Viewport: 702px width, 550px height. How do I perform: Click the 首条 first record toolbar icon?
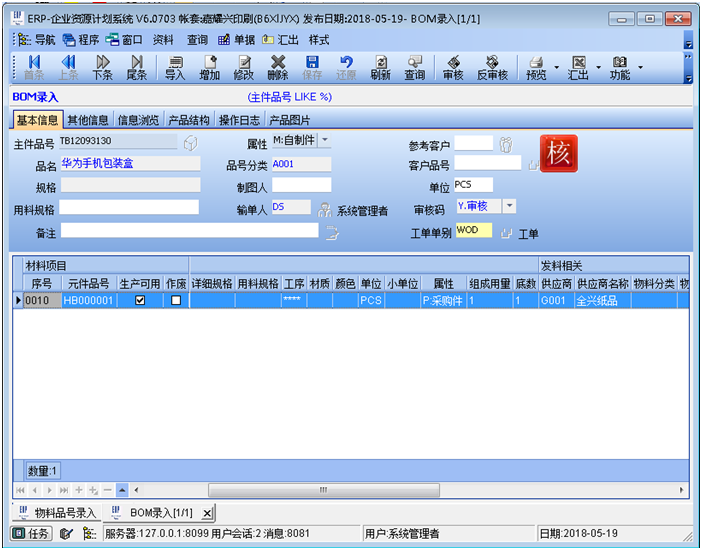pos(33,67)
